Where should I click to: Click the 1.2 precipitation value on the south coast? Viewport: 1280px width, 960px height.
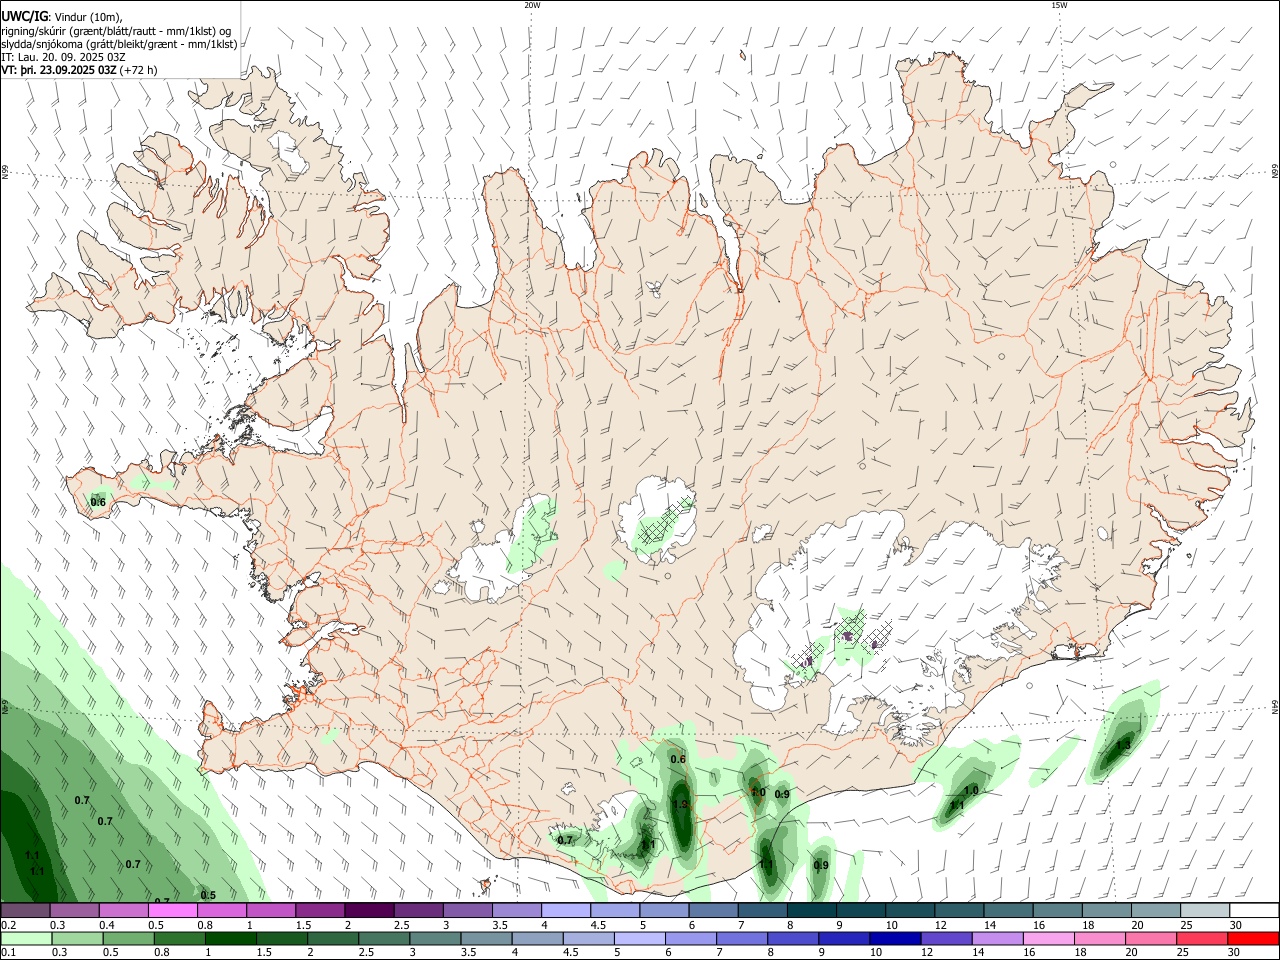680,804
